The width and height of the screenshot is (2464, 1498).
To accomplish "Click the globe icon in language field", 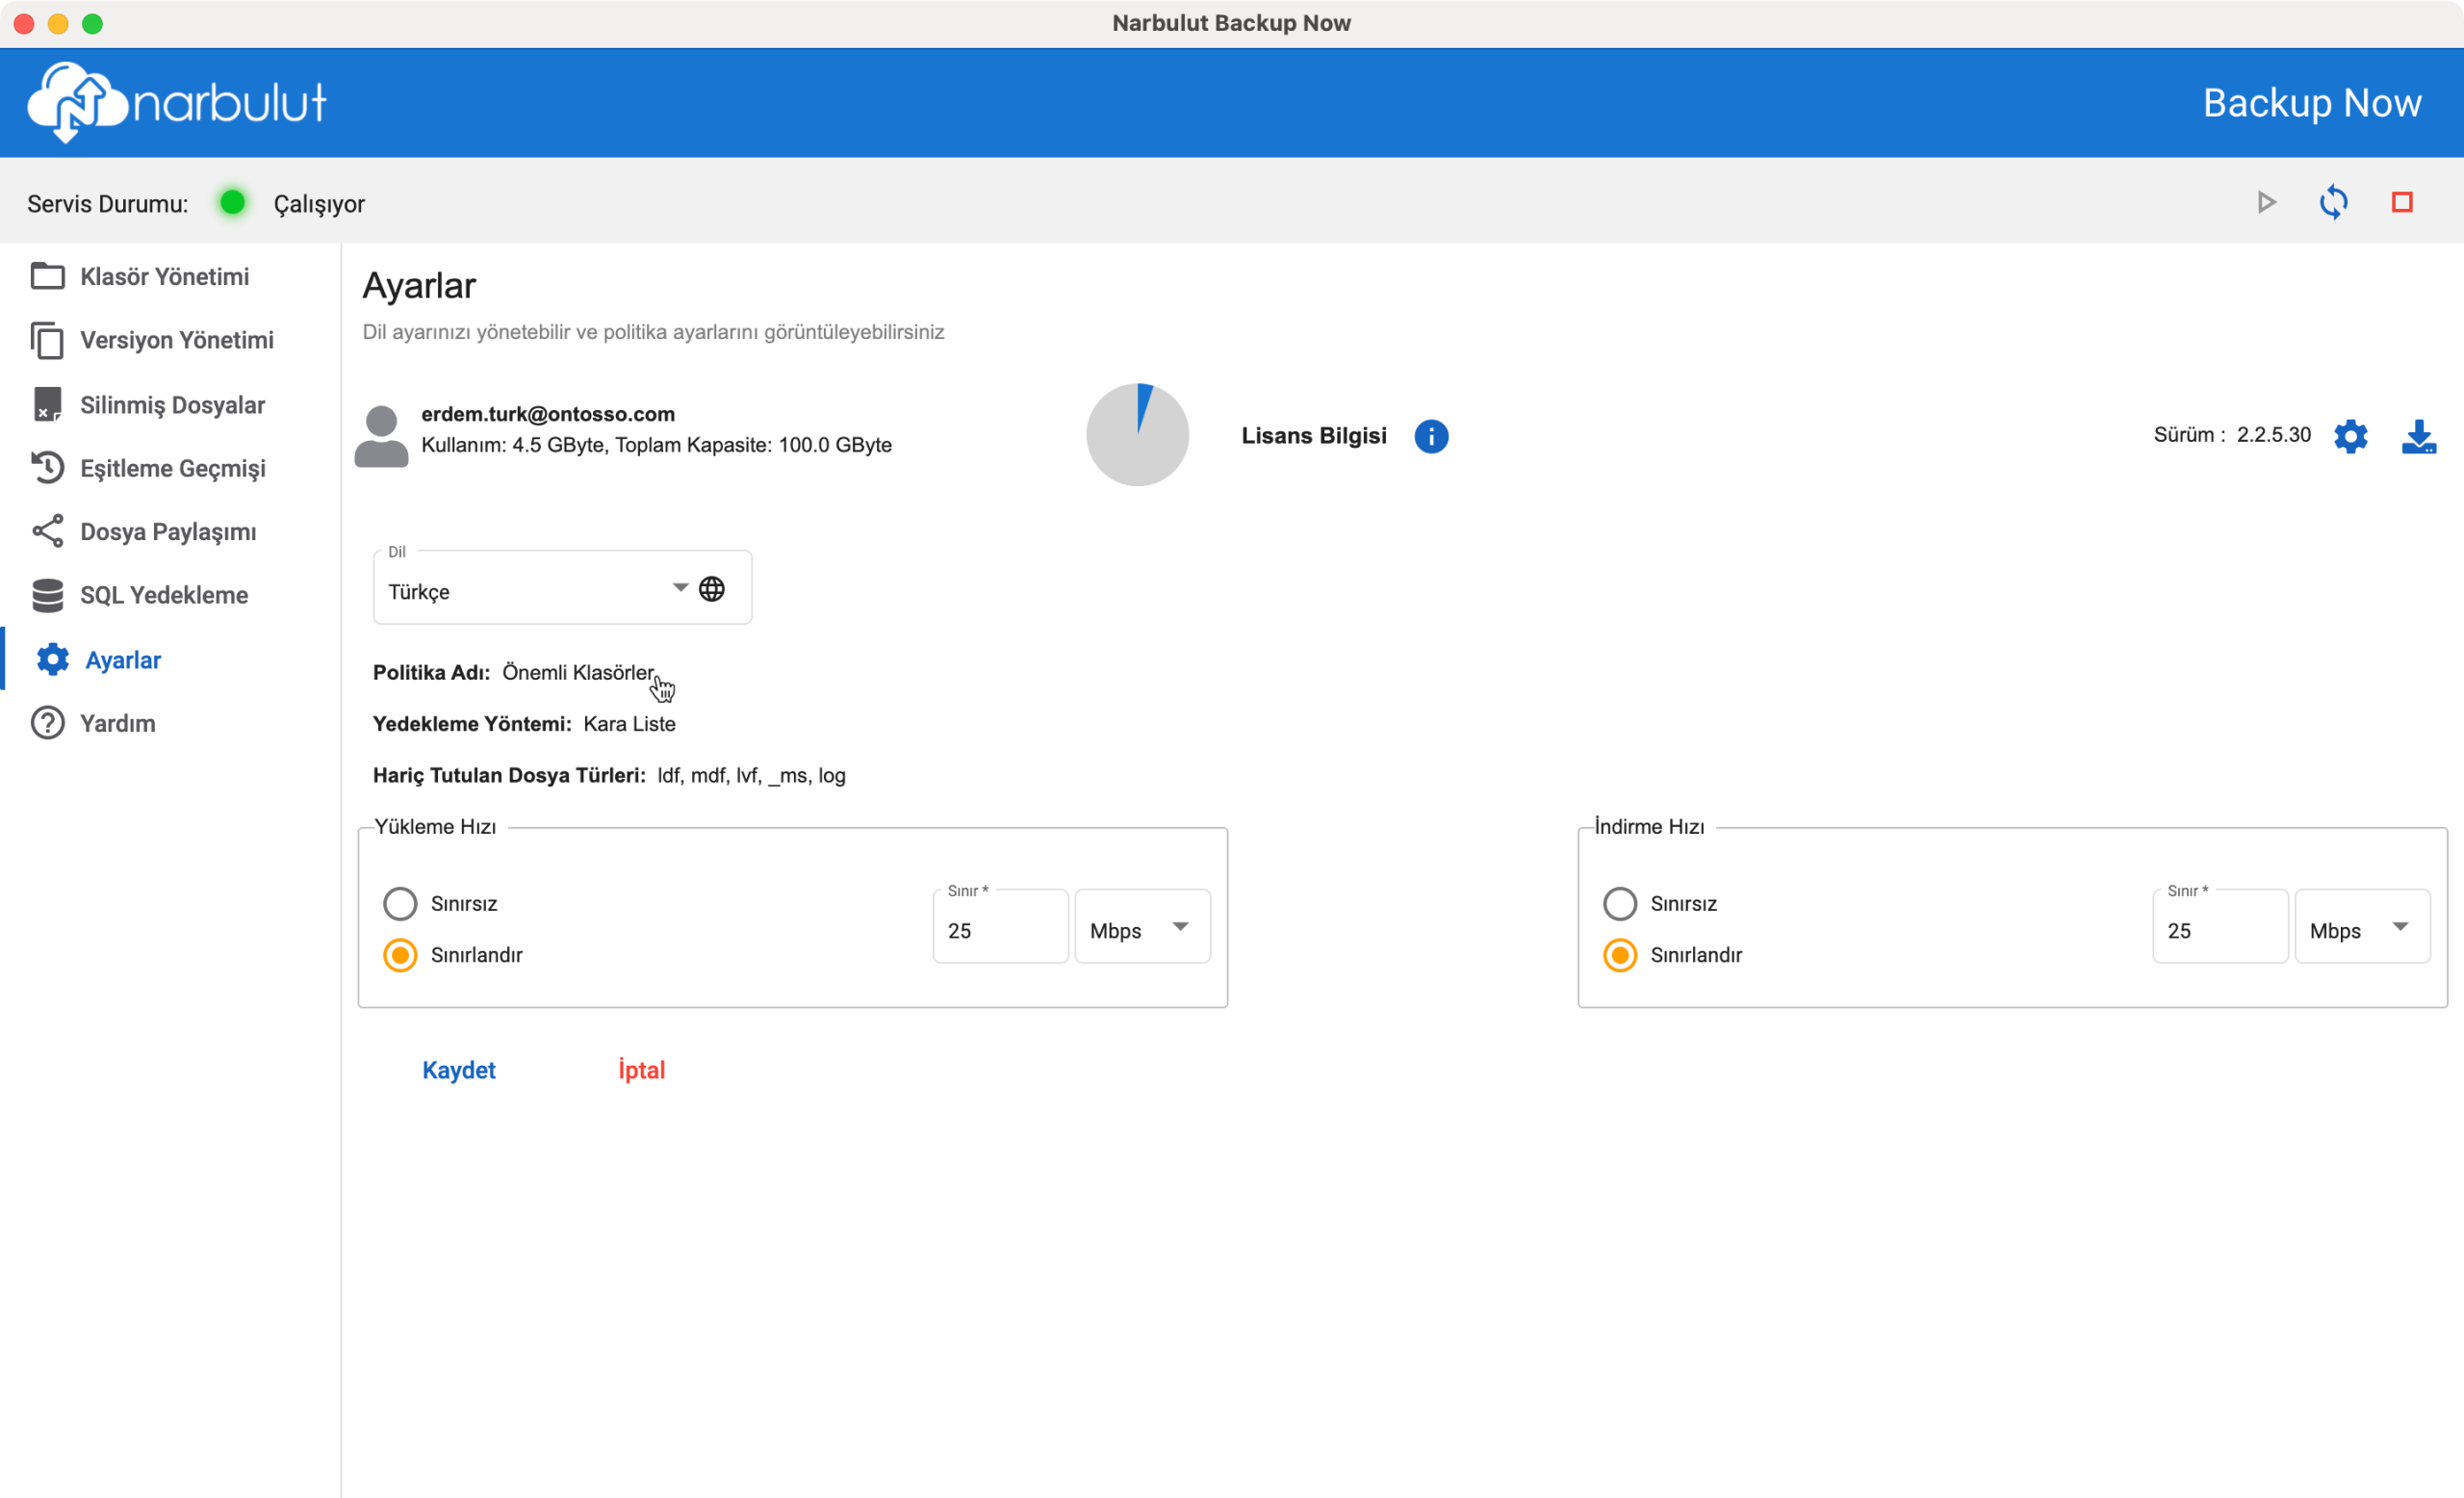I will pyautogui.click(x=712, y=589).
